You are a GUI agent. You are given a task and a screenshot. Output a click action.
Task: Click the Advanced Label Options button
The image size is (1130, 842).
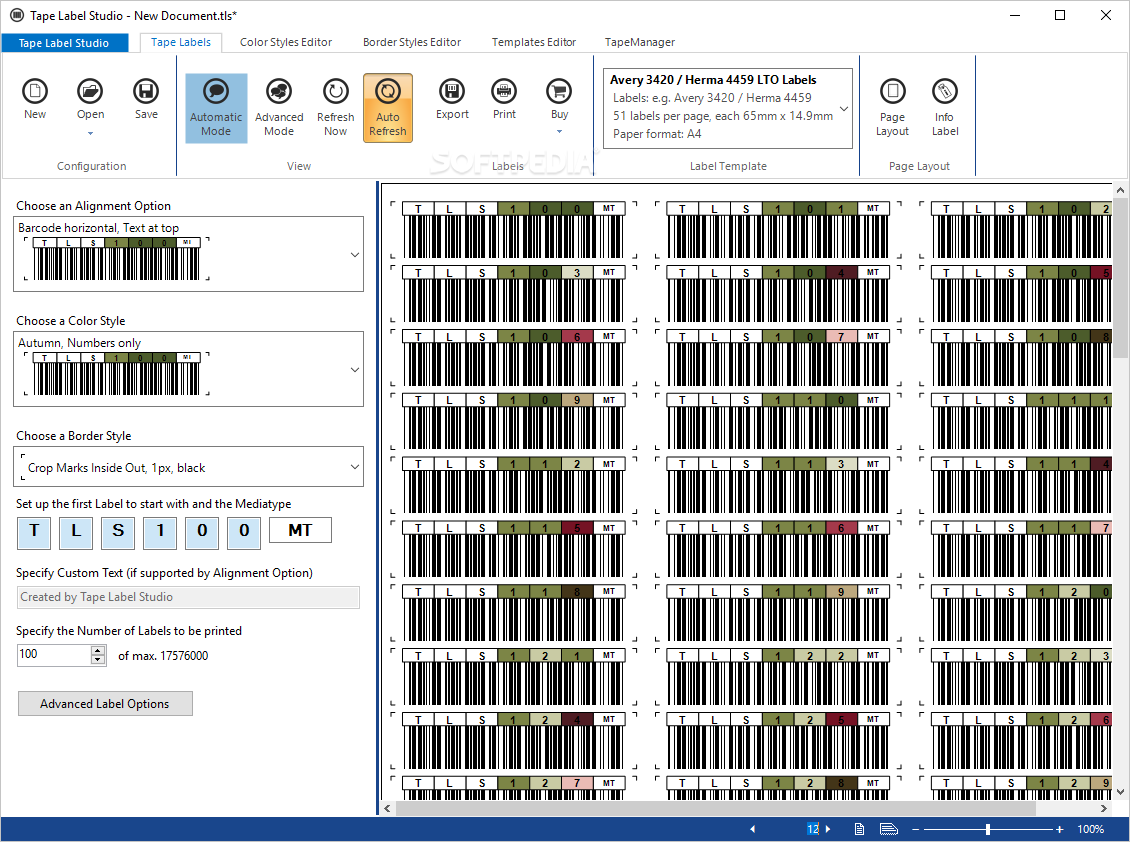coord(105,704)
